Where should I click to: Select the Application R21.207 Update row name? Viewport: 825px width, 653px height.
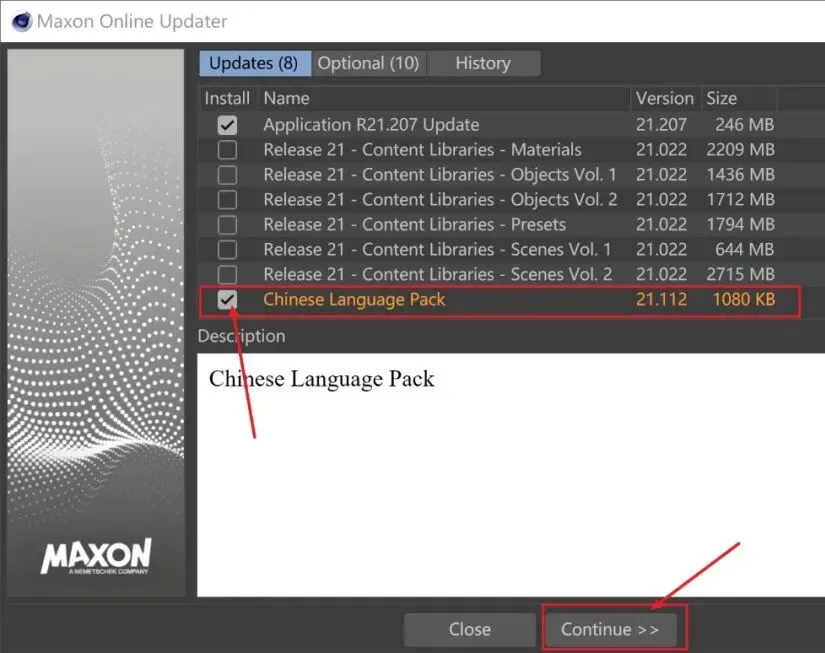point(371,125)
